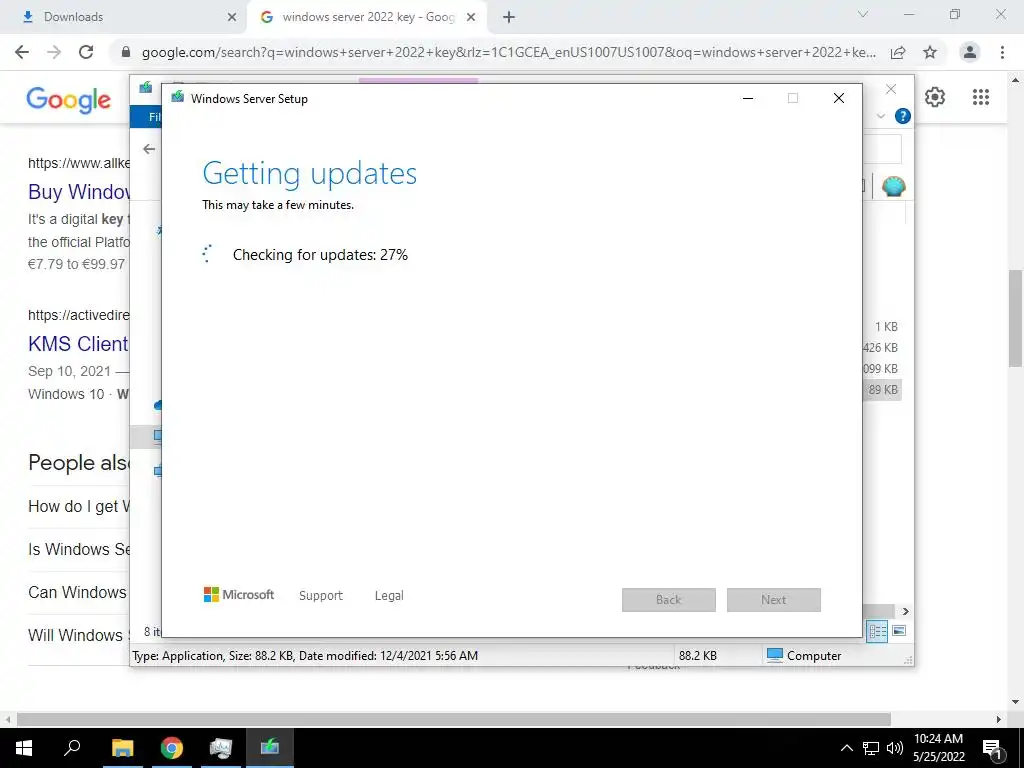Open the volume tray icon
Image resolution: width=1024 pixels, height=768 pixels.
pyautogui.click(x=895, y=748)
